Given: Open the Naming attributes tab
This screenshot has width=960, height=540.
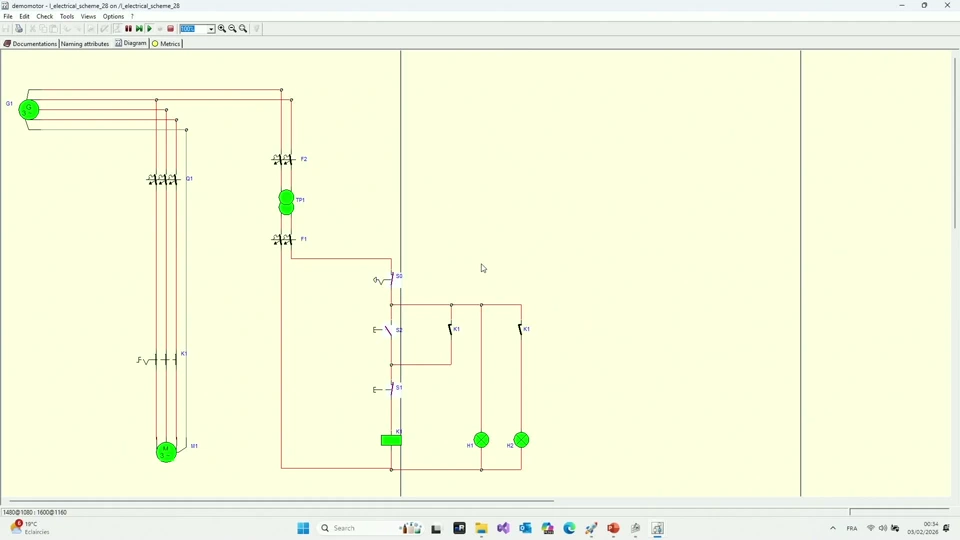Looking at the screenshot, I should [x=85, y=43].
